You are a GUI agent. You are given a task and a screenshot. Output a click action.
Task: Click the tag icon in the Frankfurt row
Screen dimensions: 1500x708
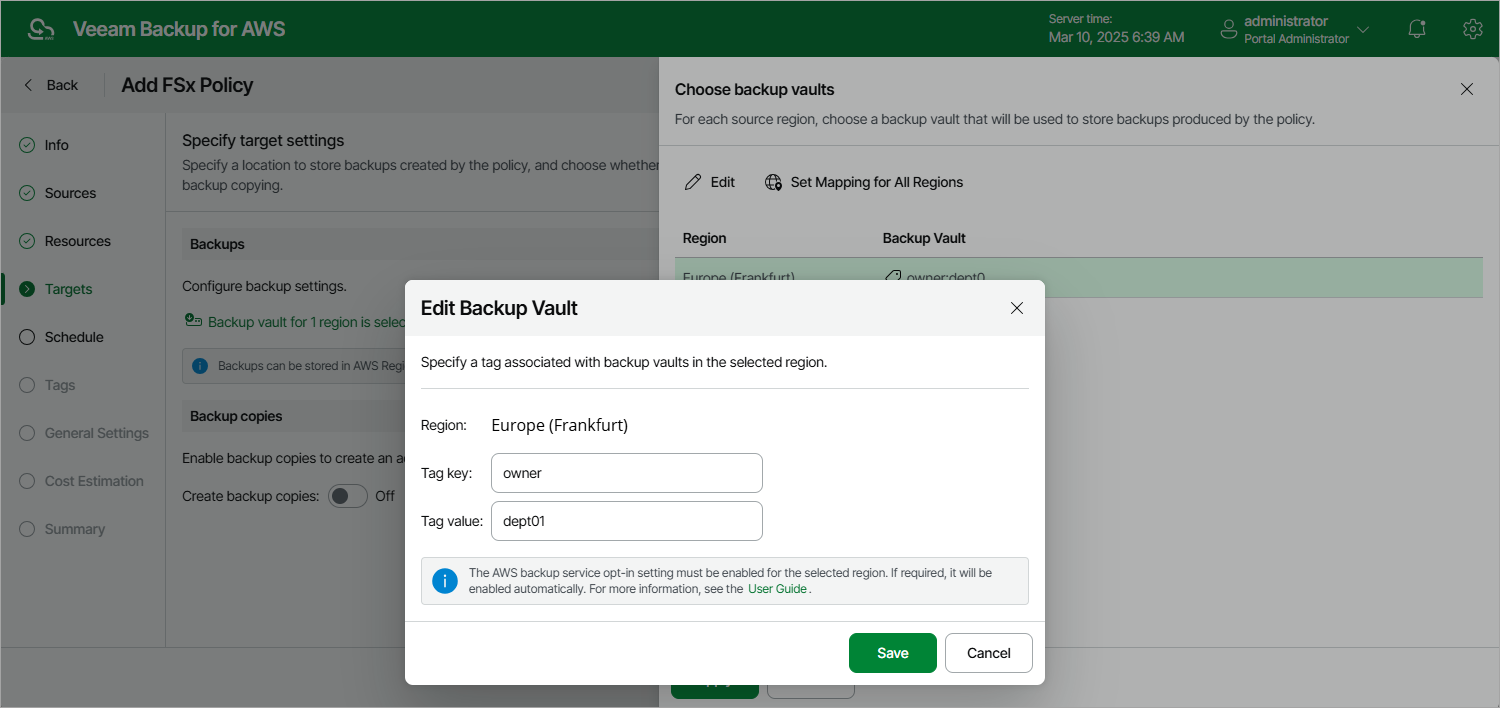coord(893,275)
